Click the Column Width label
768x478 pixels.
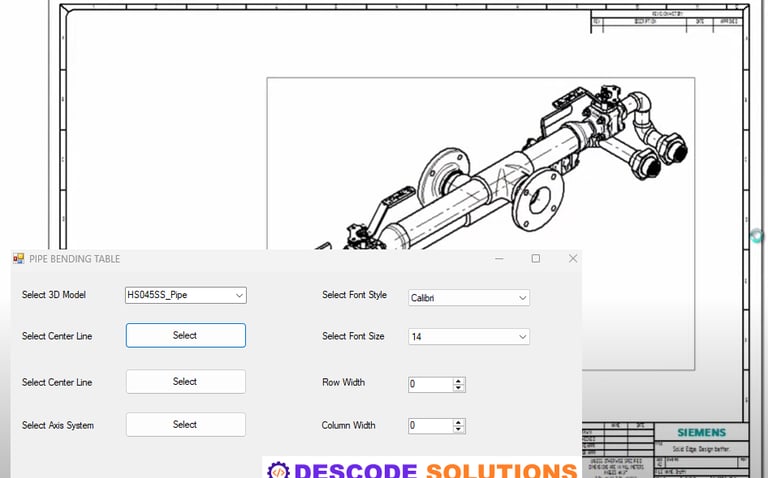tap(348, 426)
